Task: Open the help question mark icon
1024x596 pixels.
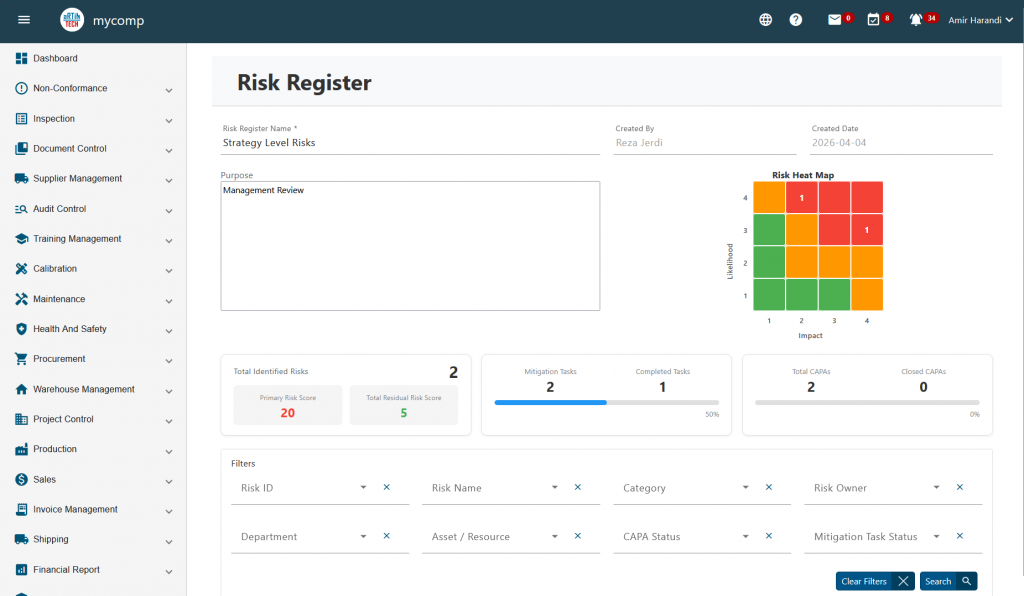Action: [796, 20]
